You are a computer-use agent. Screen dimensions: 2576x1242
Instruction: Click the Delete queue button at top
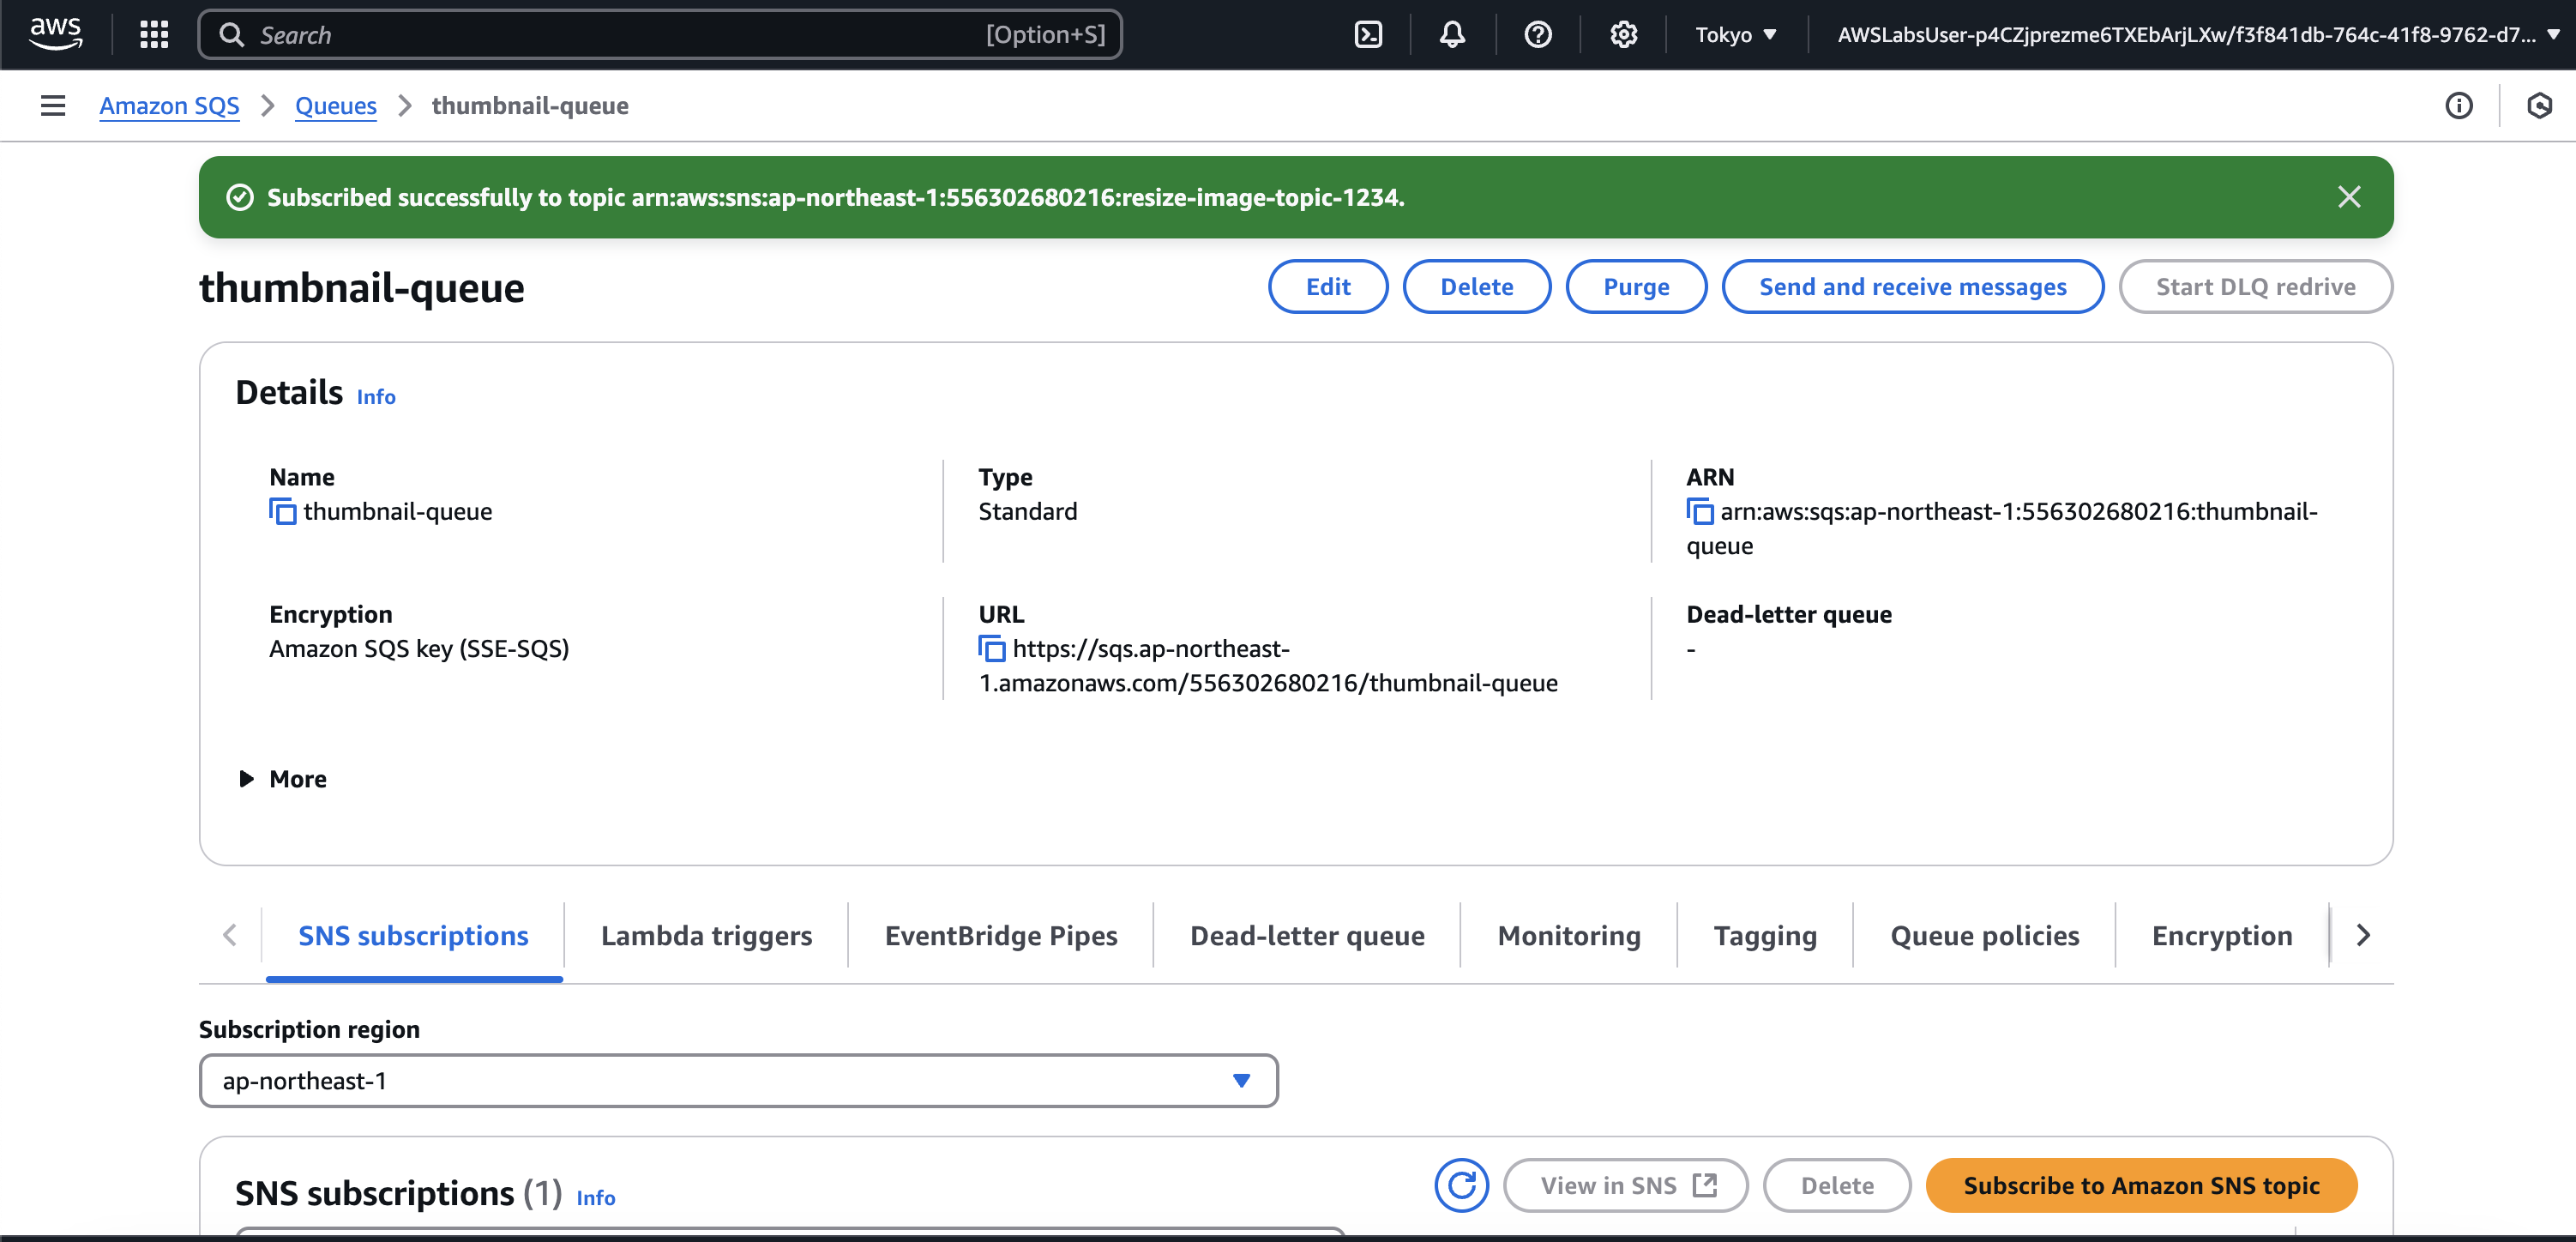tap(1477, 287)
